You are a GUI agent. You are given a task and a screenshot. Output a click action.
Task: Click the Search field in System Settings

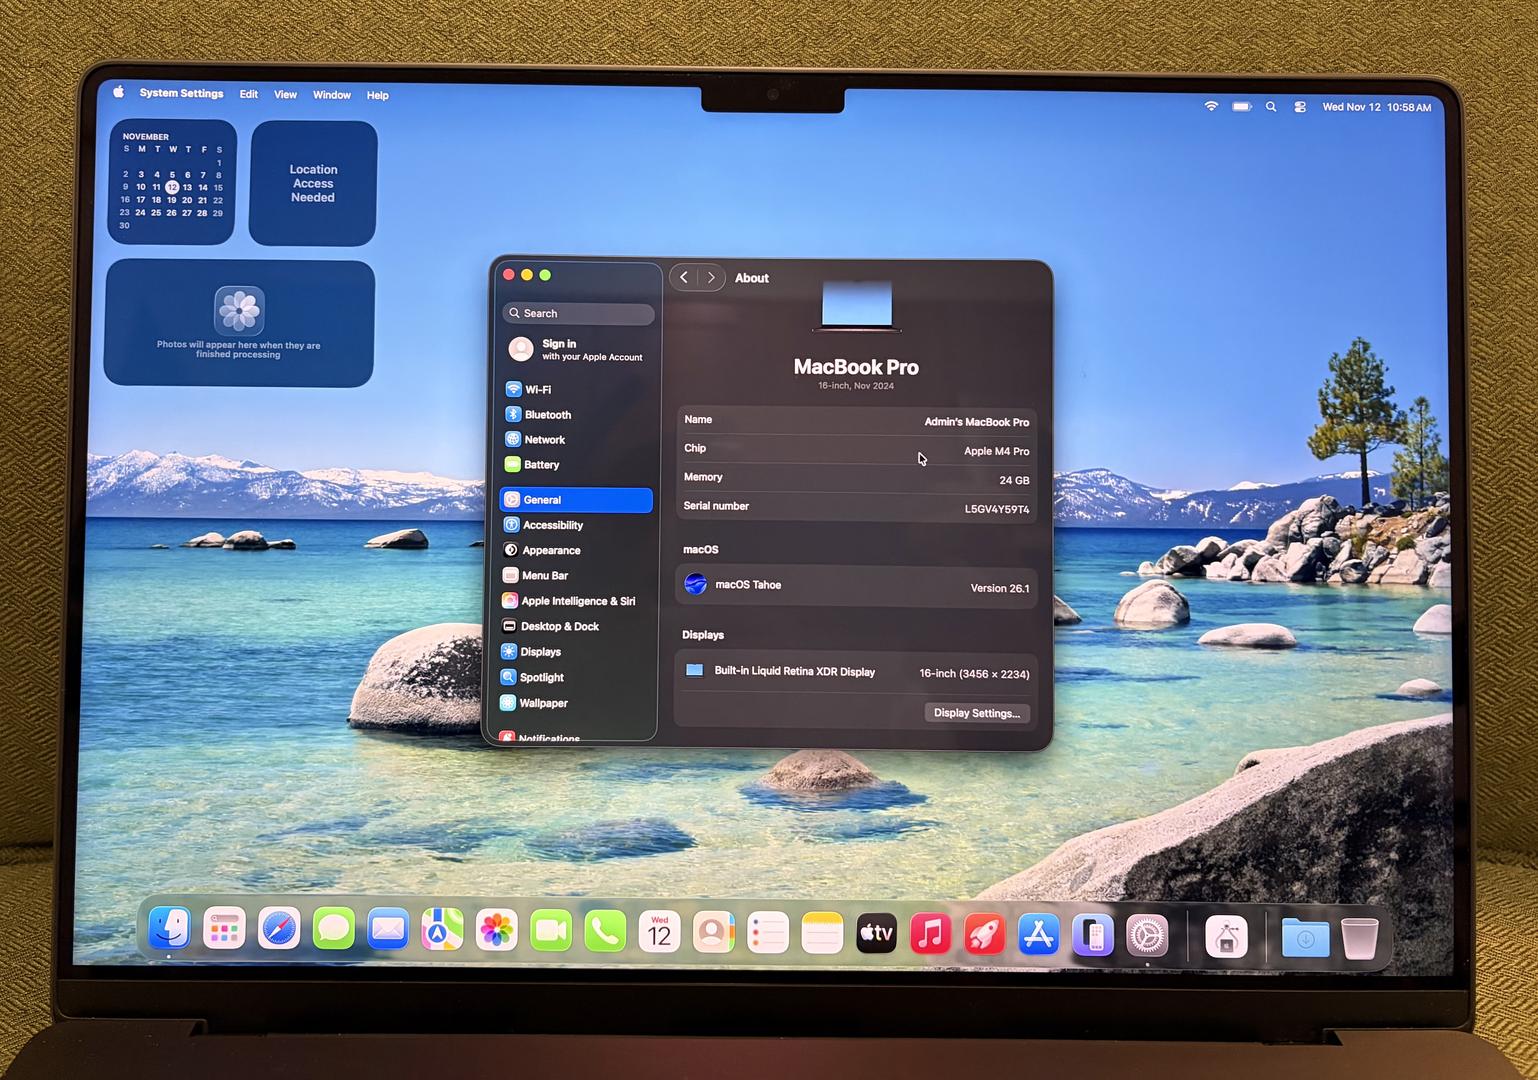click(x=579, y=313)
